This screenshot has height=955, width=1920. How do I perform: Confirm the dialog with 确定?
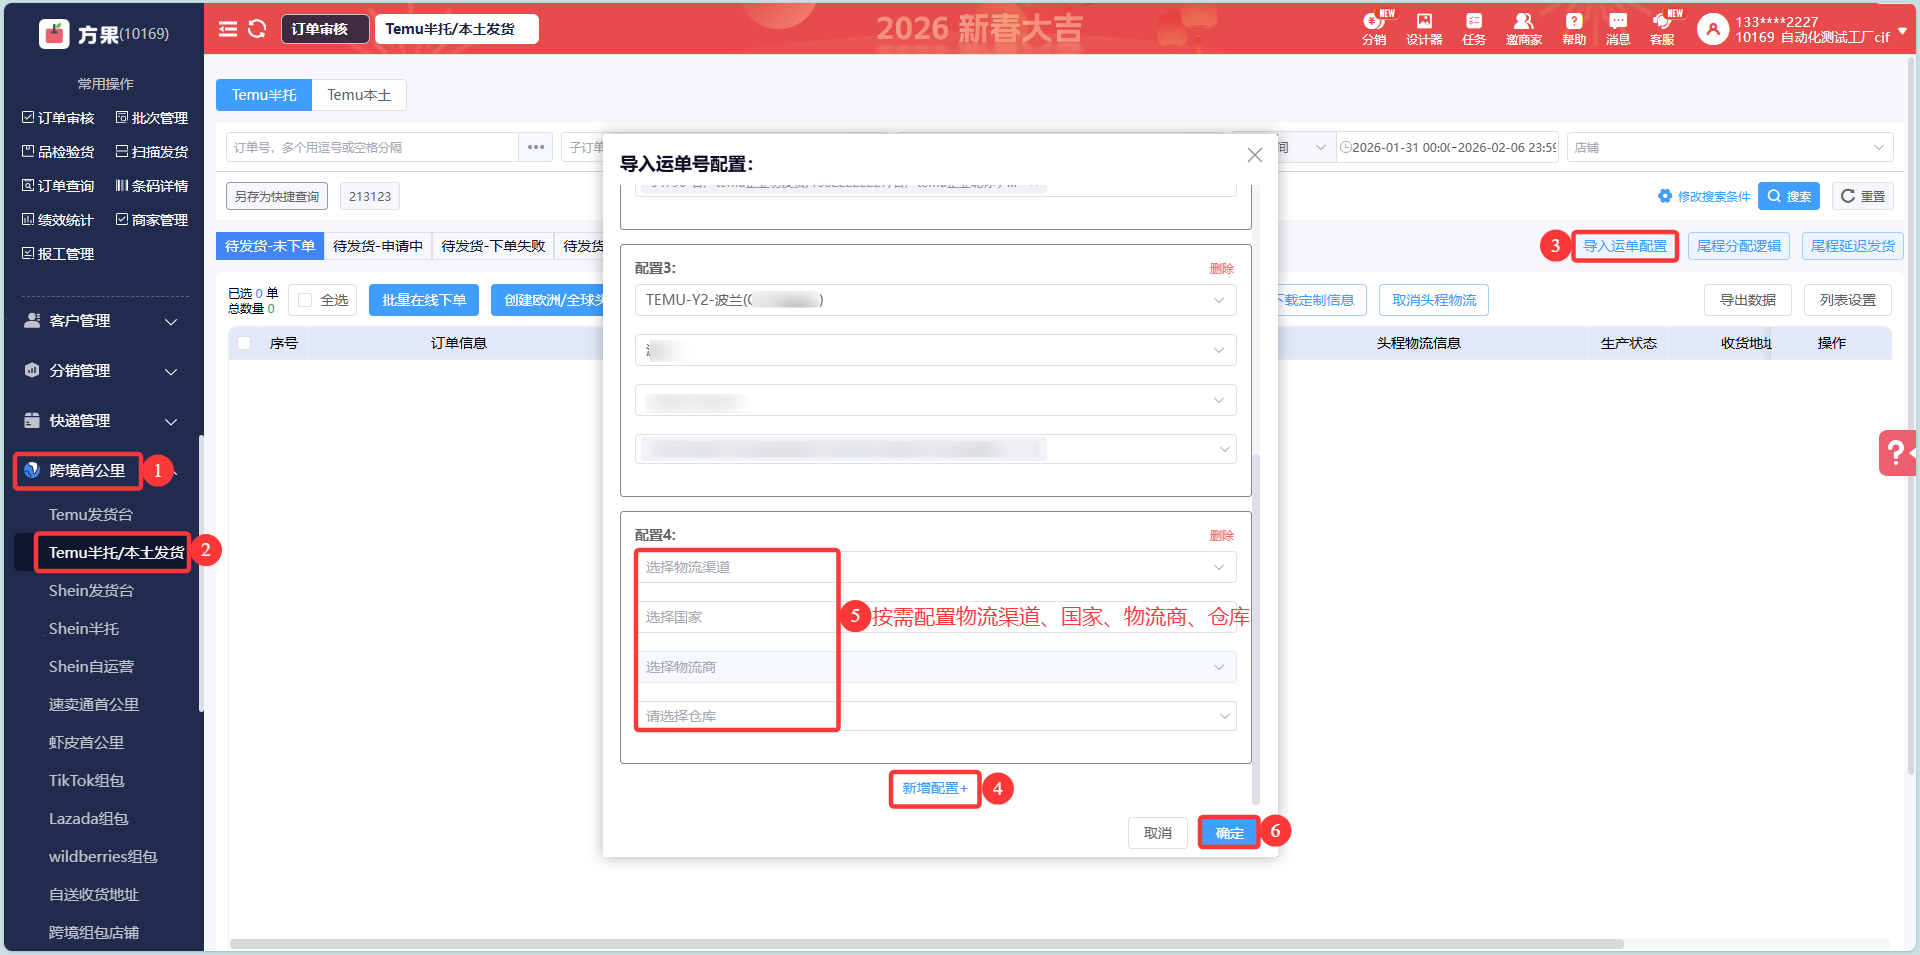[1229, 833]
